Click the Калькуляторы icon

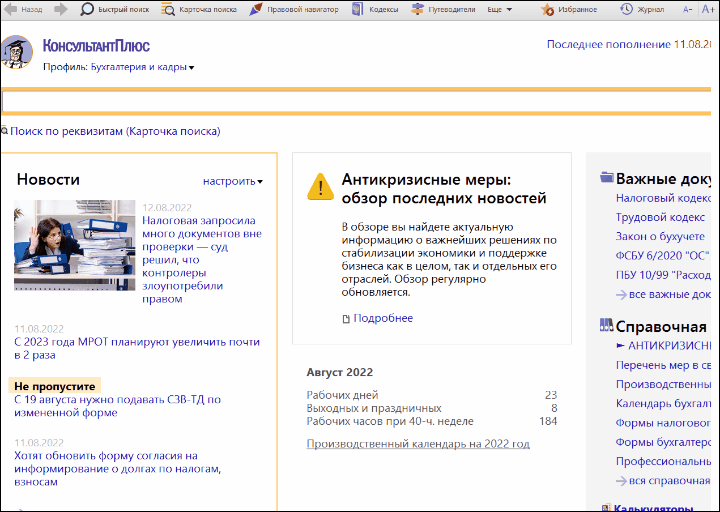[x=607, y=507]
